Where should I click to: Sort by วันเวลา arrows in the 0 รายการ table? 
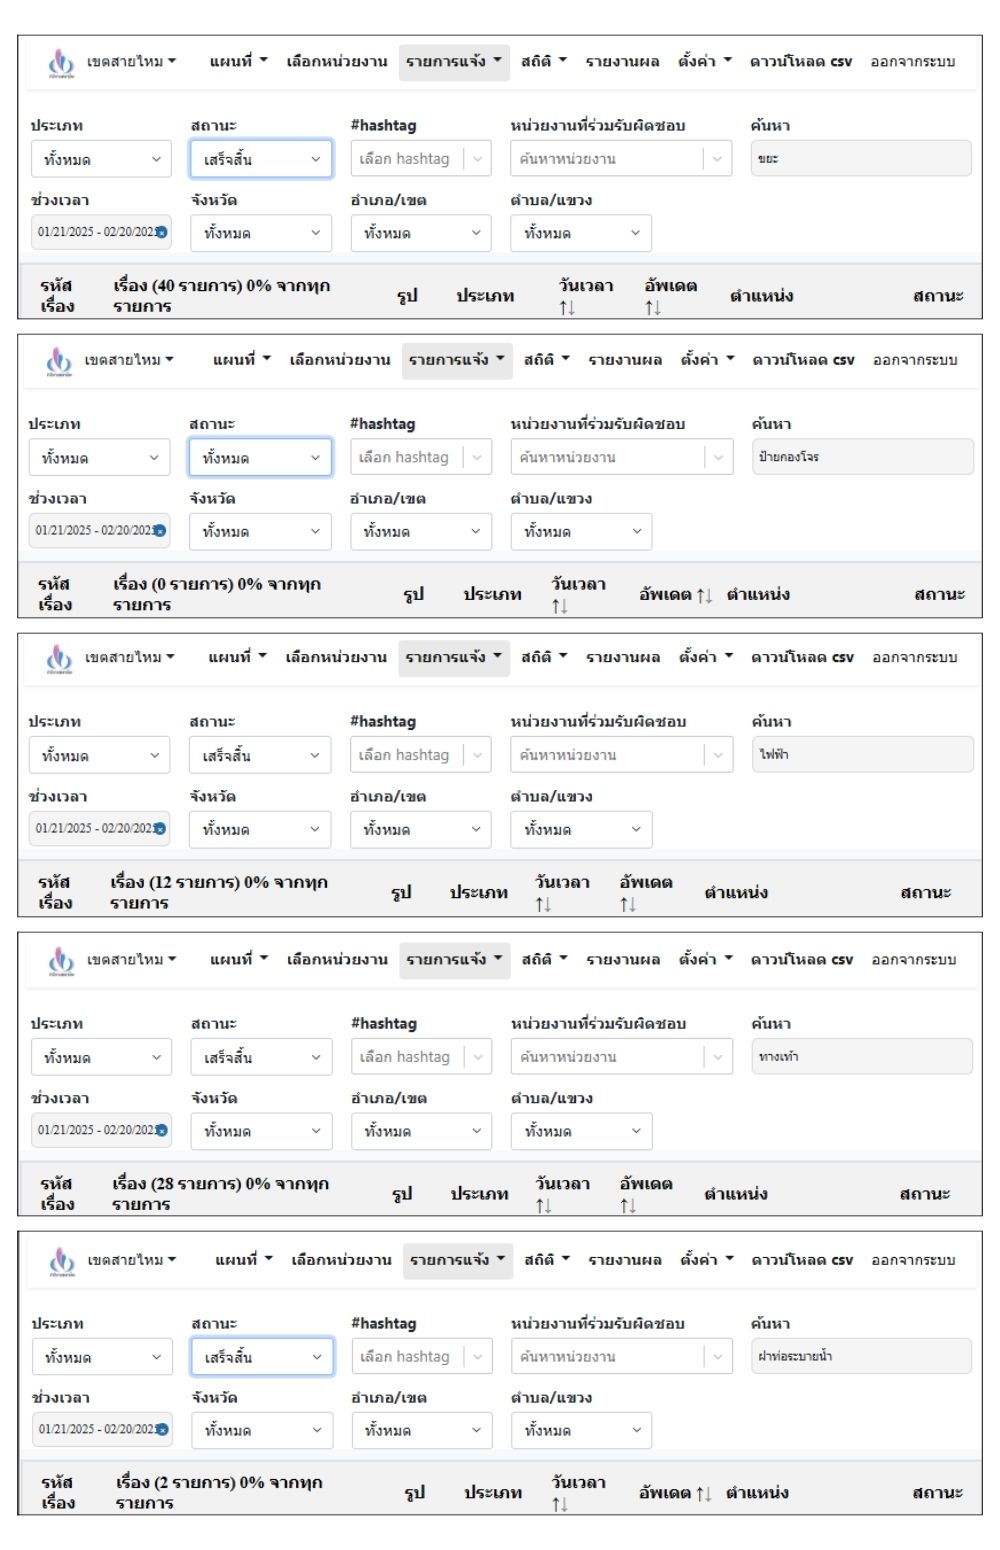click(x=560, y=606)
